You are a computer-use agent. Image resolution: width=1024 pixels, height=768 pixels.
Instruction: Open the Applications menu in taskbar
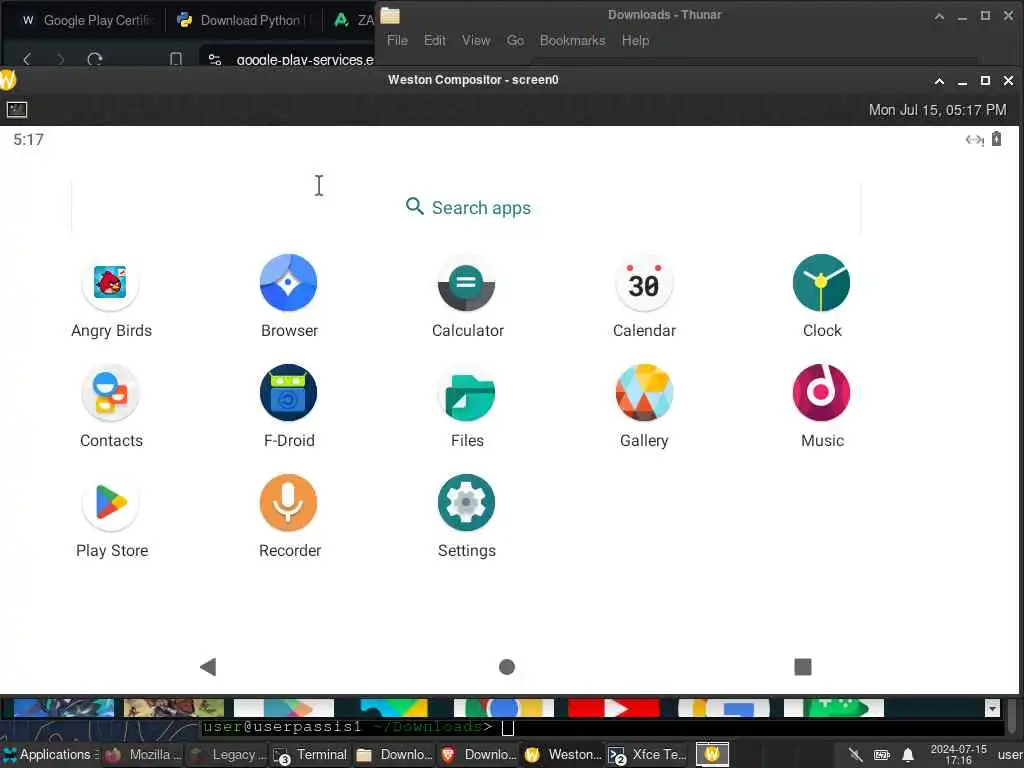pos(48,754)
